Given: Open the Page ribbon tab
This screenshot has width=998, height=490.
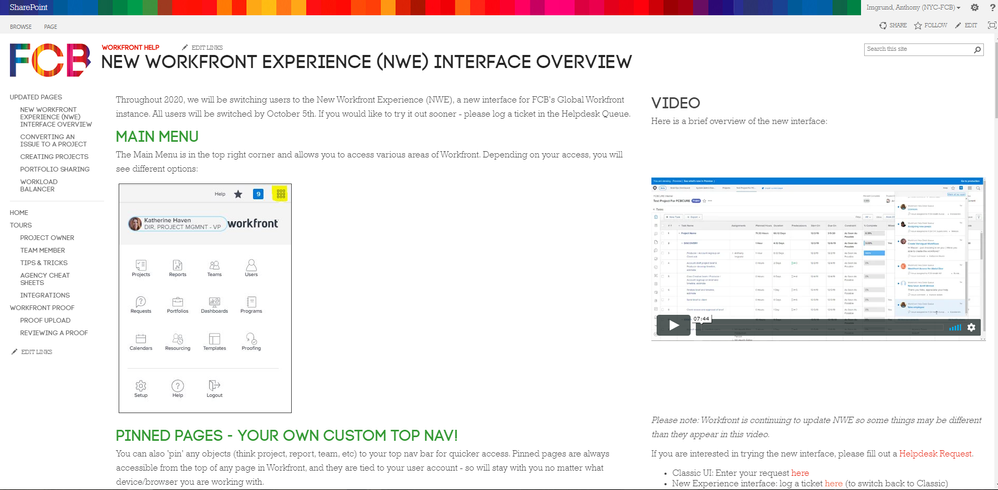Looking at the screenshot, I should click(50, 26).
